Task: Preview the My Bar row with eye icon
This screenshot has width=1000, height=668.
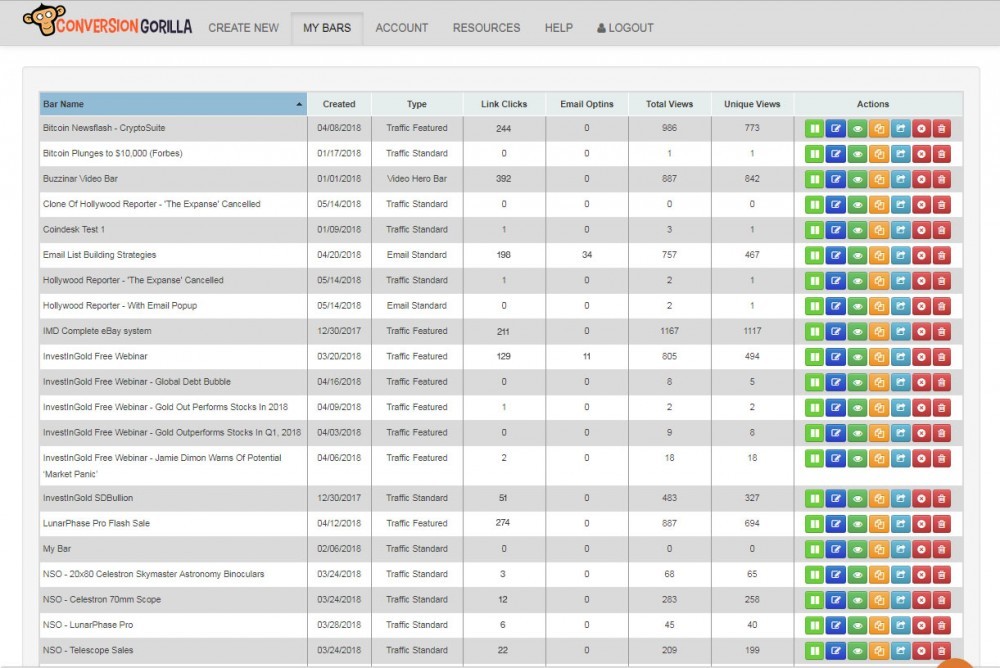Action: [x=857, y=549]
